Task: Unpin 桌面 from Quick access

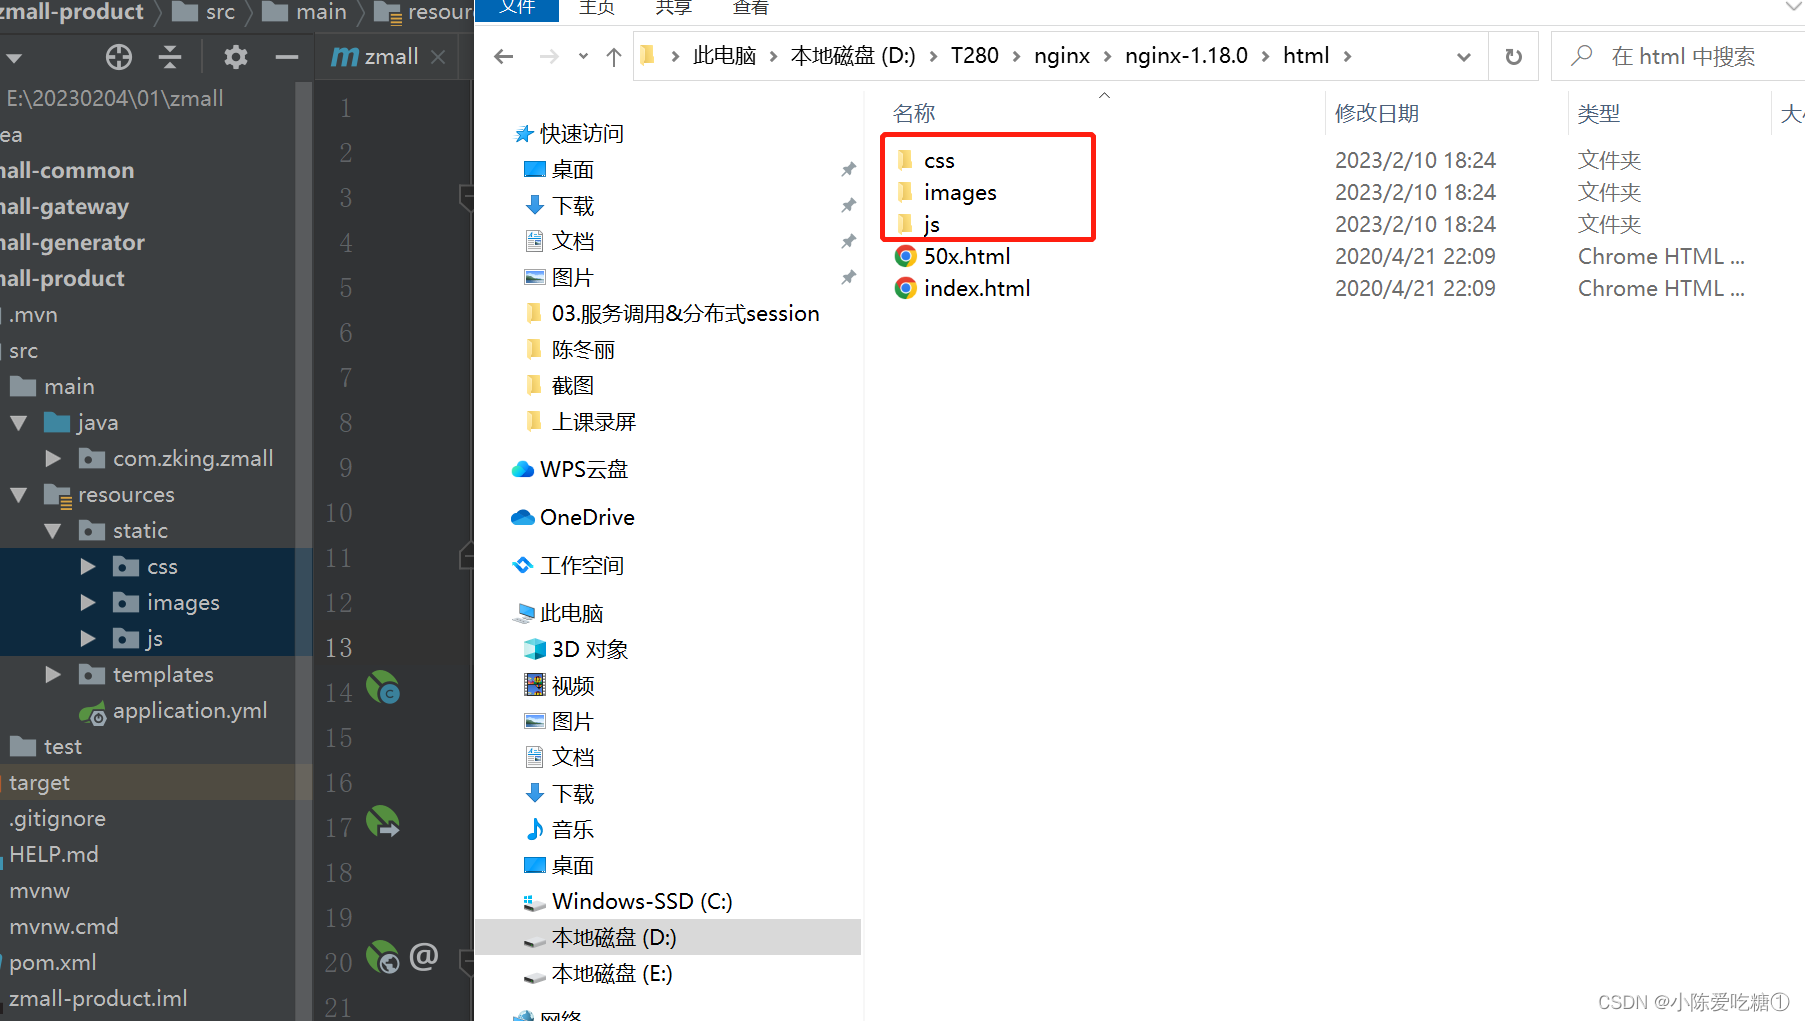Action: tap(848, 169)
